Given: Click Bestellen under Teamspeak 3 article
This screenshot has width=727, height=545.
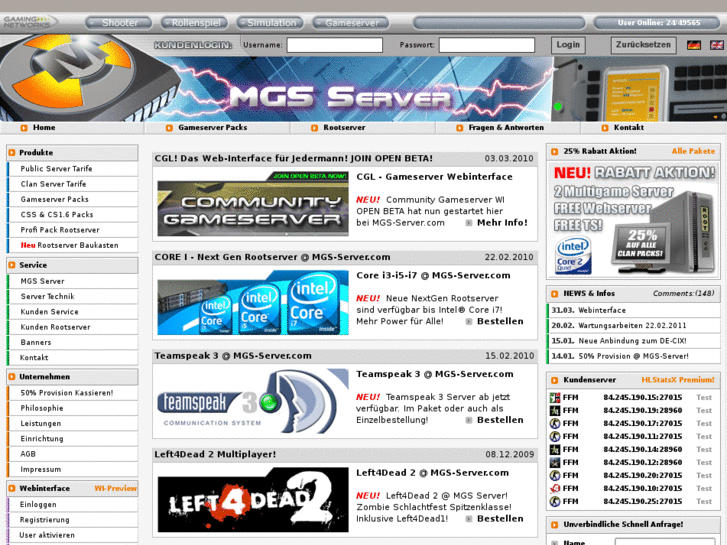Looking at the screenshot, I should 500,420.
